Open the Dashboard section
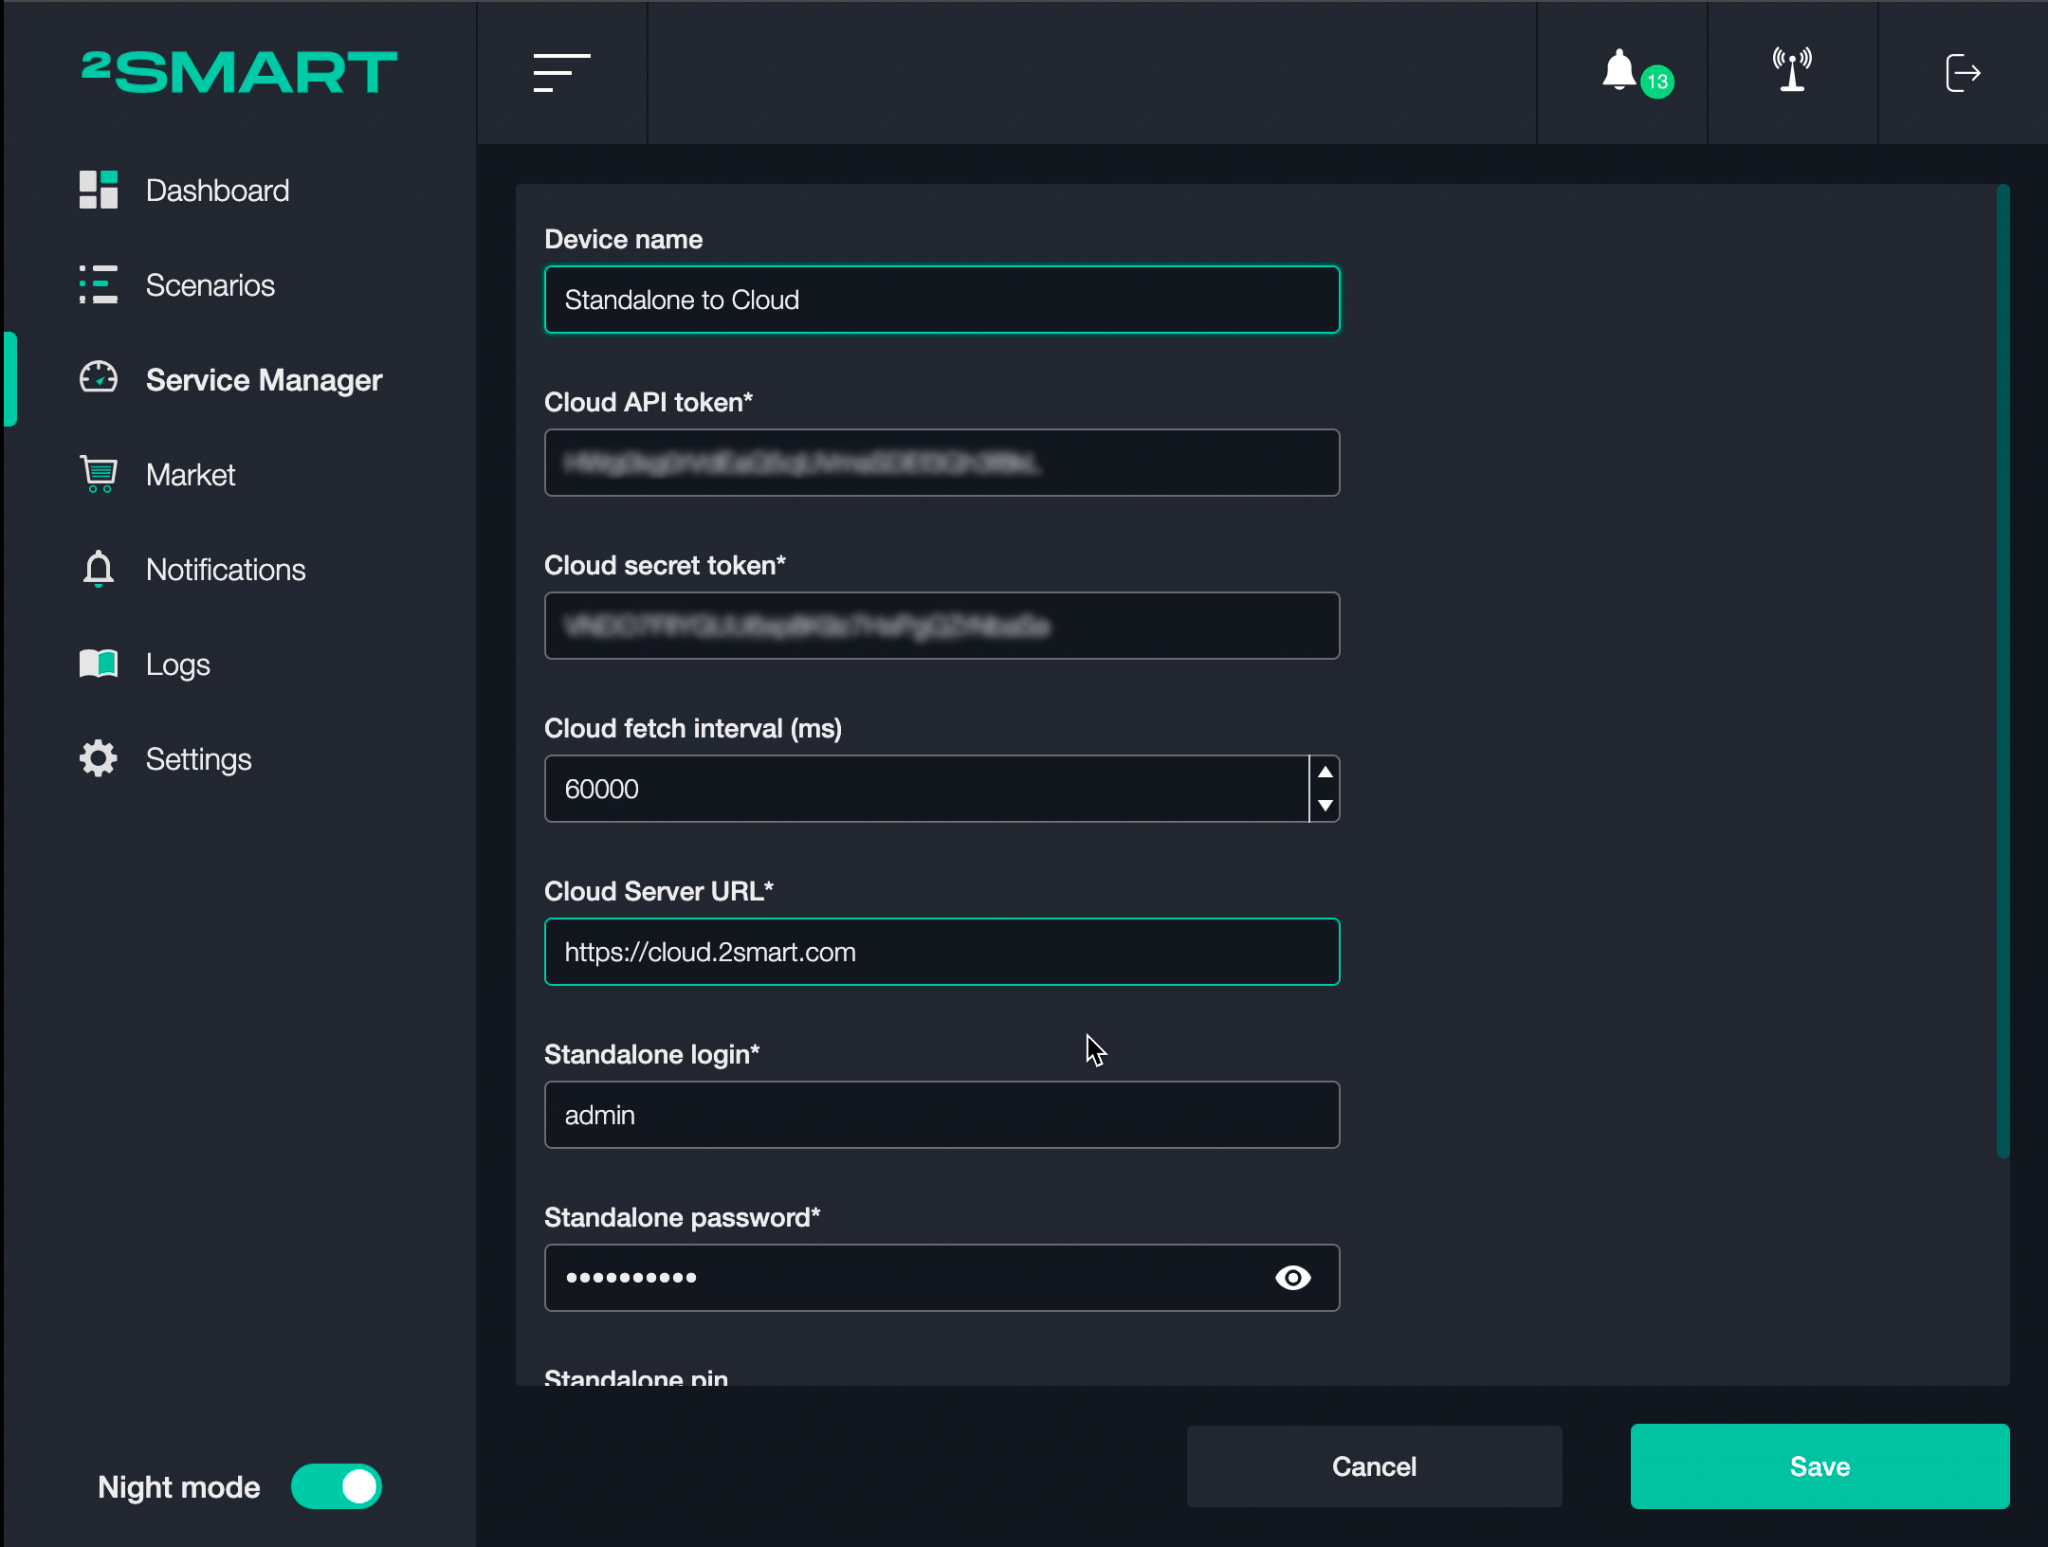2048x1547 pixels. tap(217, 190)
